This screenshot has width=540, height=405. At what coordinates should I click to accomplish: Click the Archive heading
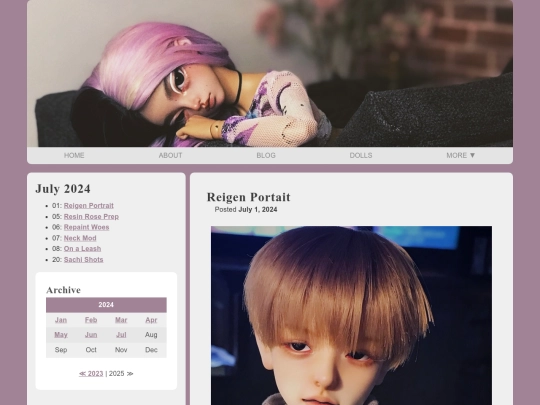(x=63, y=290)
